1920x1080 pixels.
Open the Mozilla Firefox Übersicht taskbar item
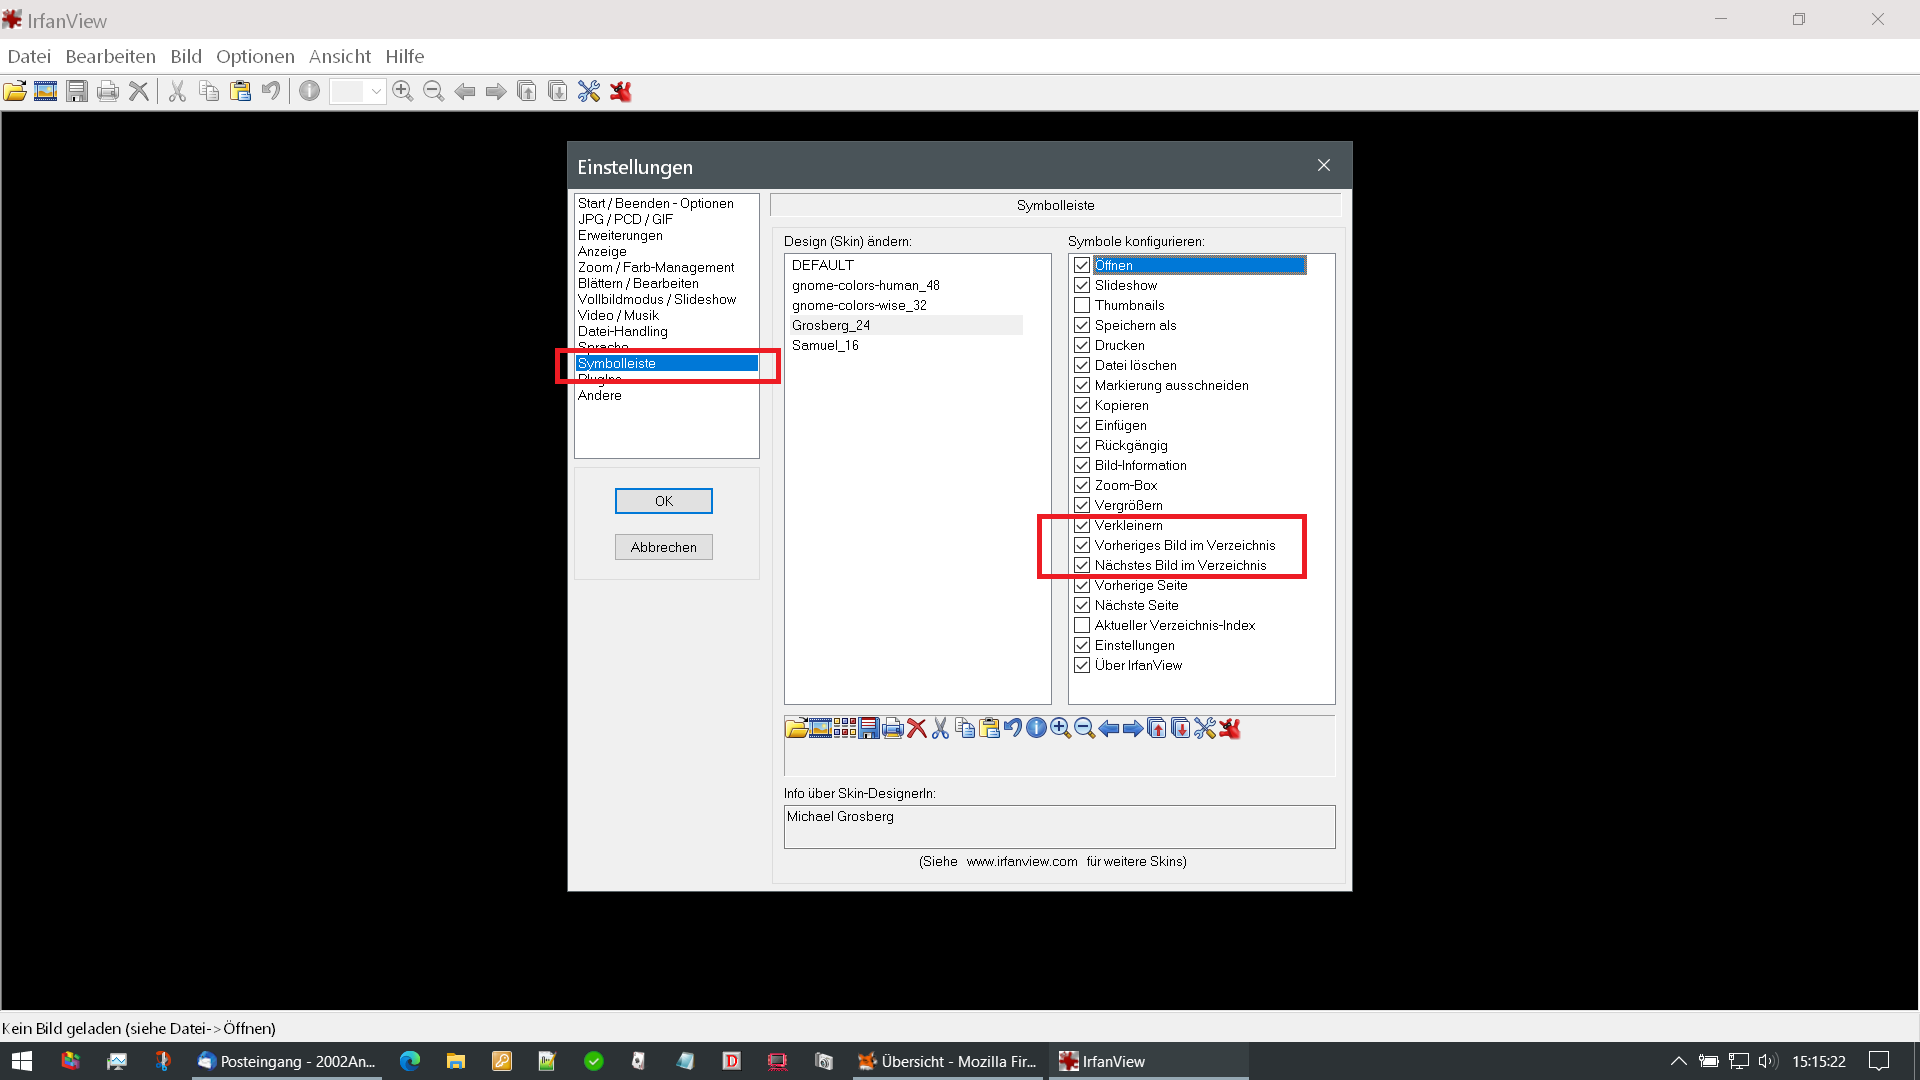point(947,1061)
